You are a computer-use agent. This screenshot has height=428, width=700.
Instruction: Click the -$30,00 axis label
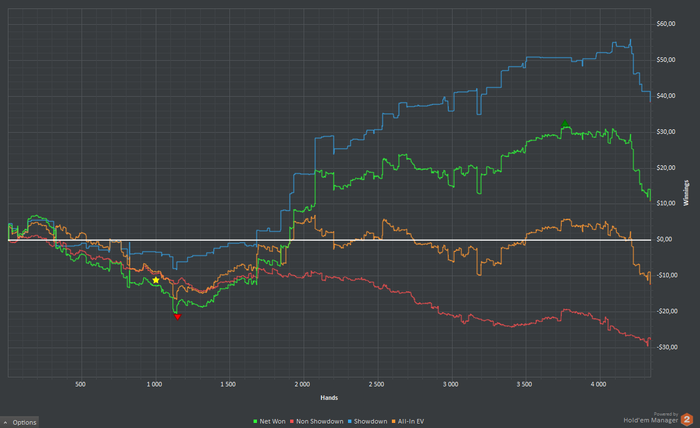[667, 347]
